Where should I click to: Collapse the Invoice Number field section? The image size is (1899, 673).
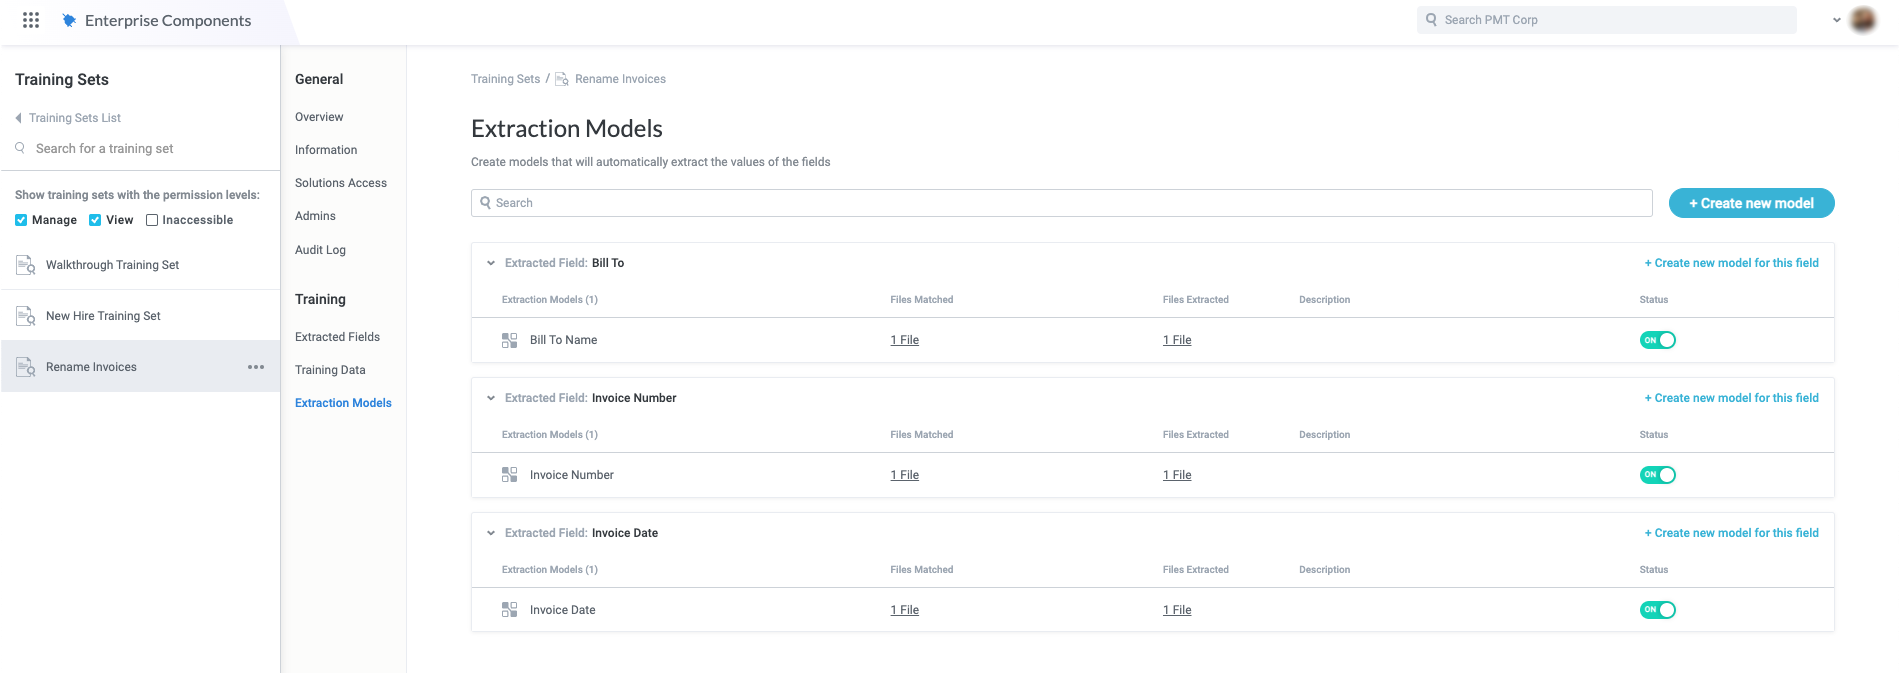click(x=491, y=398)
